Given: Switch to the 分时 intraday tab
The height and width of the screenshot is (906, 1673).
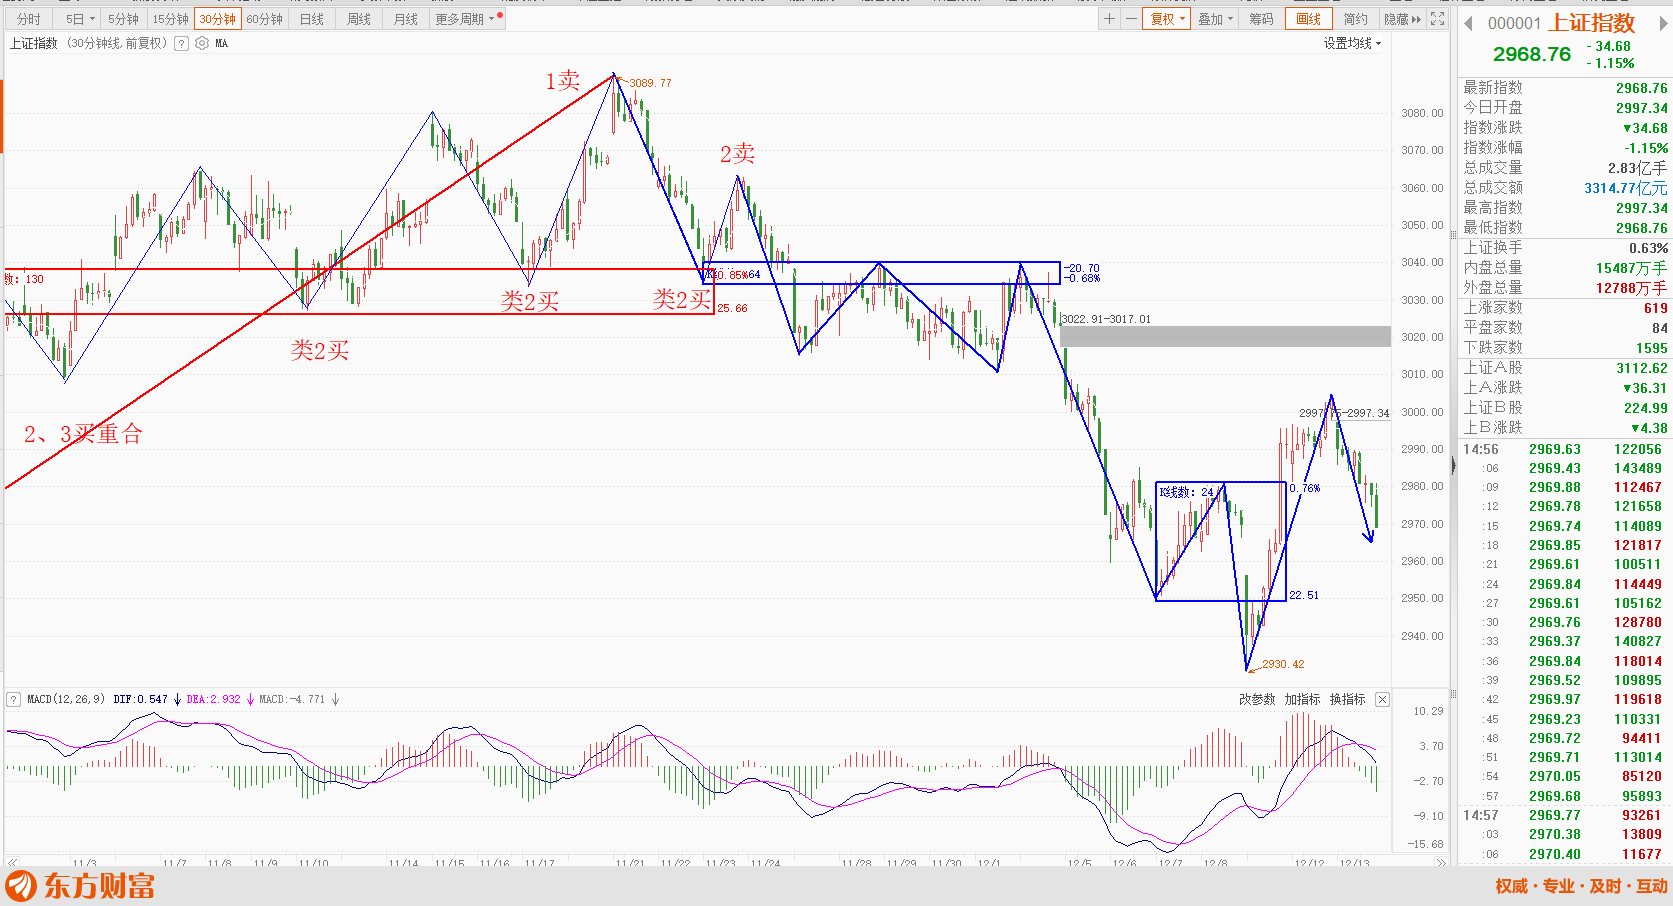Looking at the screenshot, I should click(29, 19).
